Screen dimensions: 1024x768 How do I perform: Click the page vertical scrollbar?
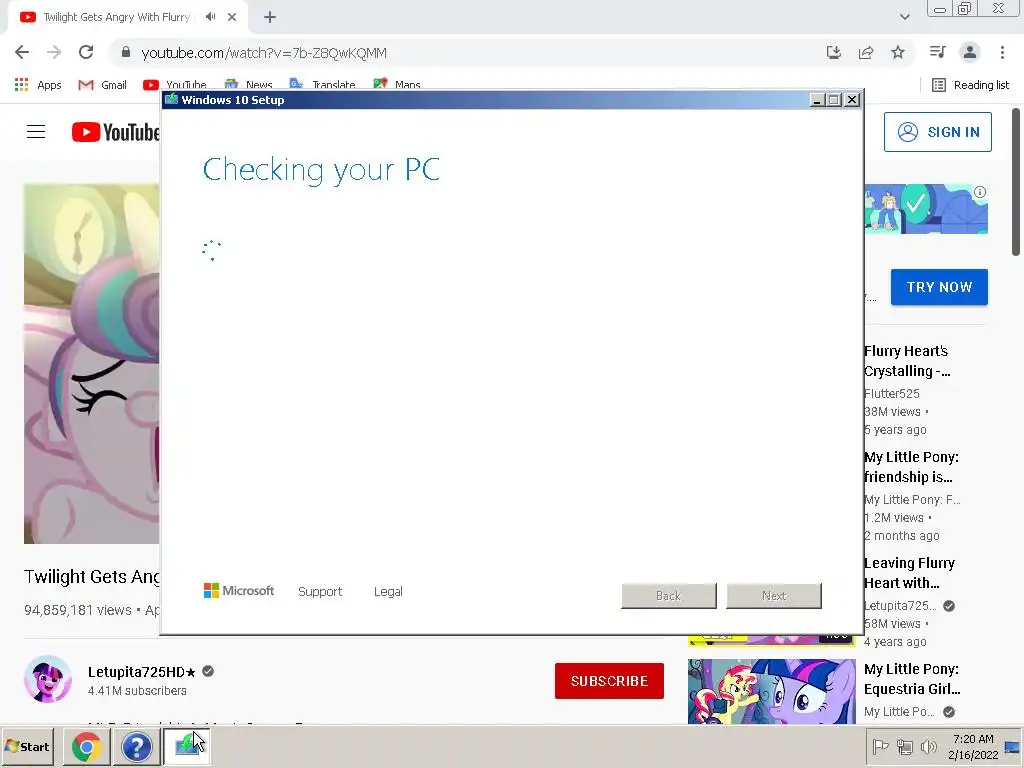point(1016,182)
